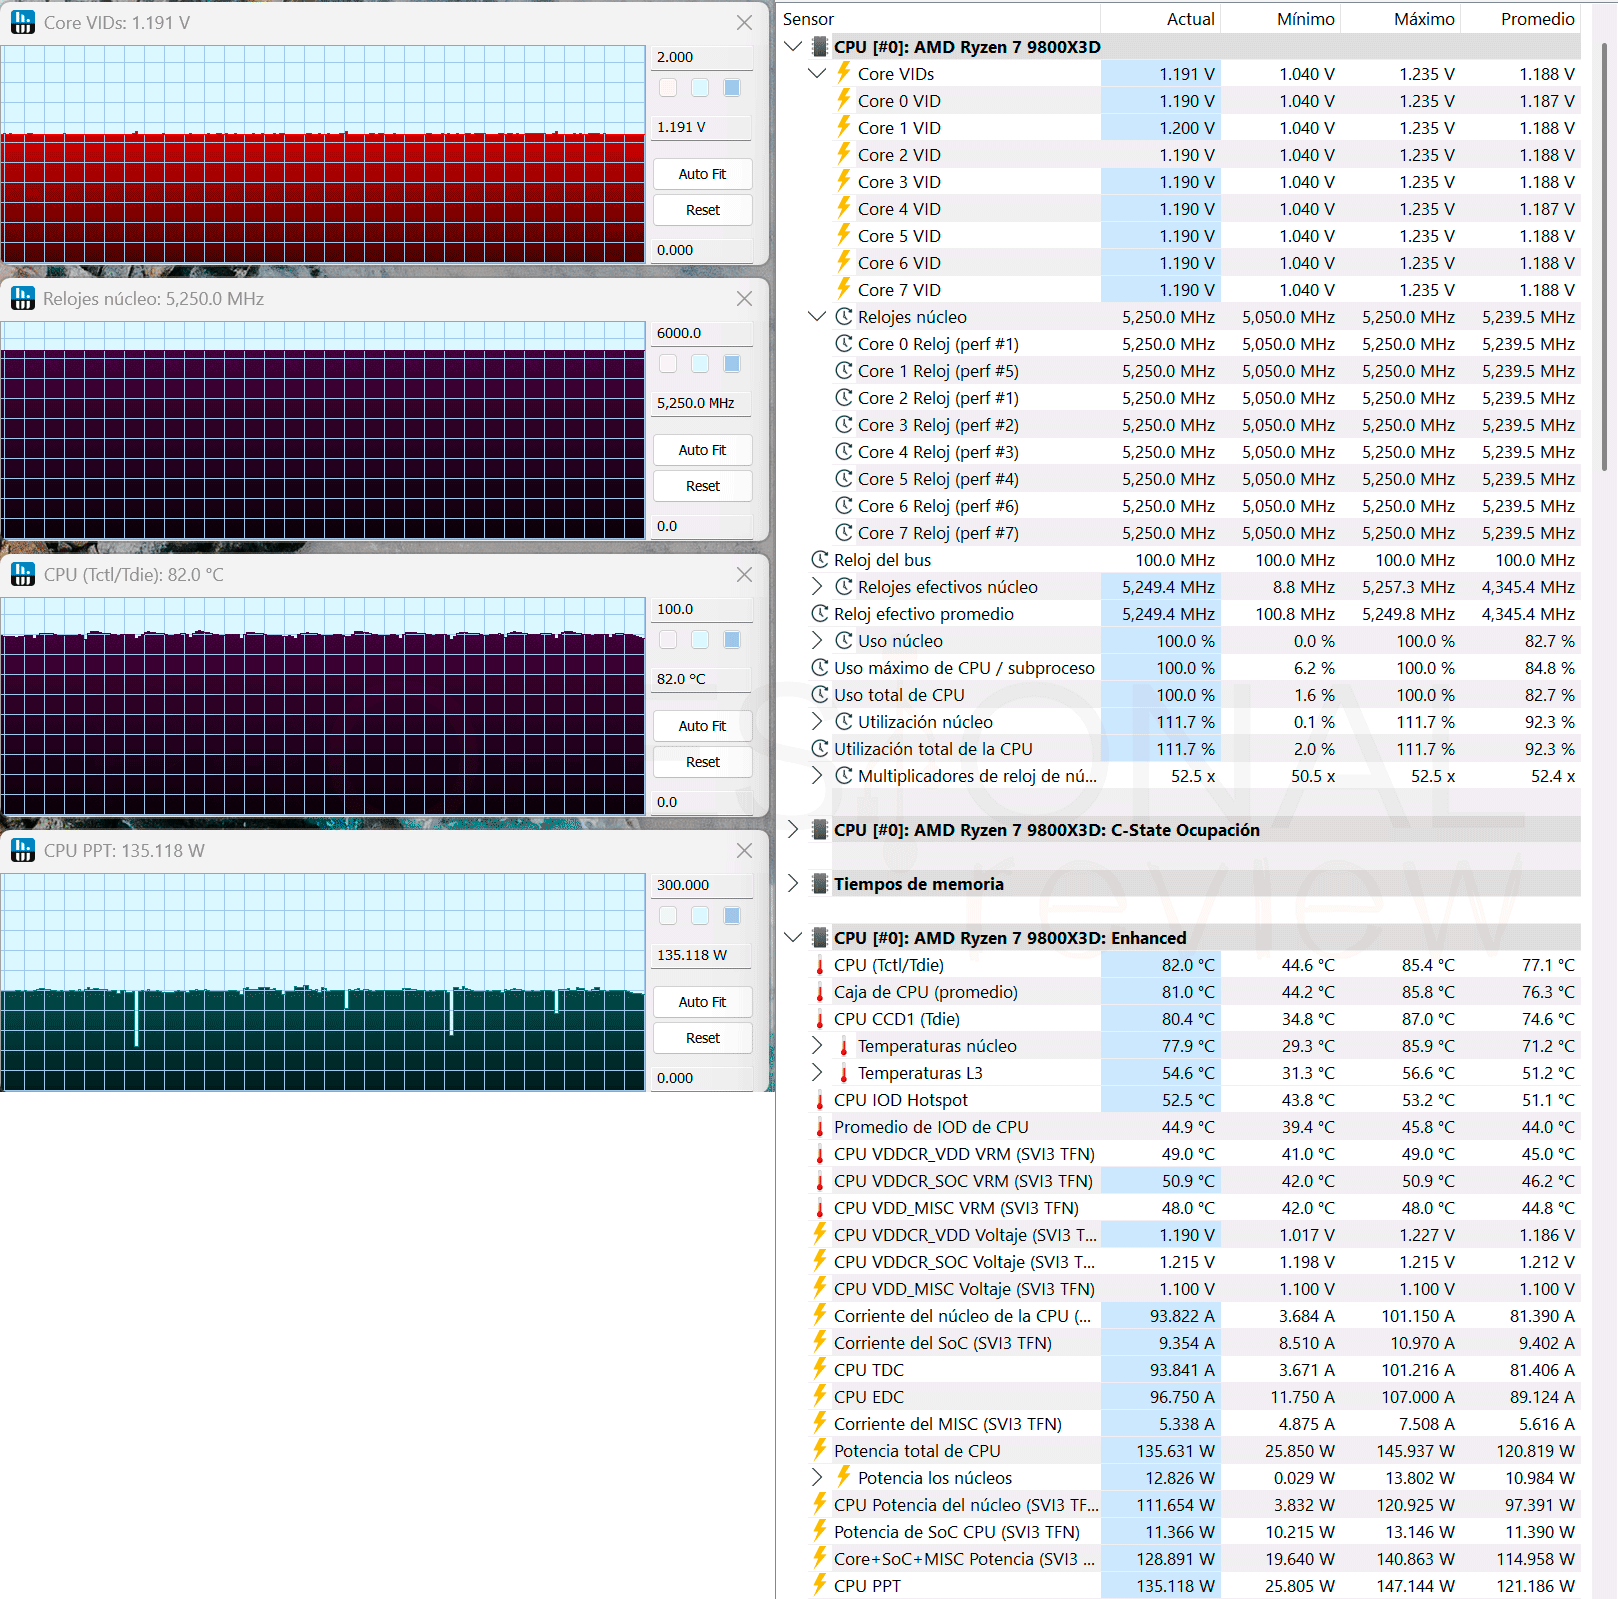
Task: Toggle the white checkbox in Relojes núcleo graph
Action: pos(668,364)
